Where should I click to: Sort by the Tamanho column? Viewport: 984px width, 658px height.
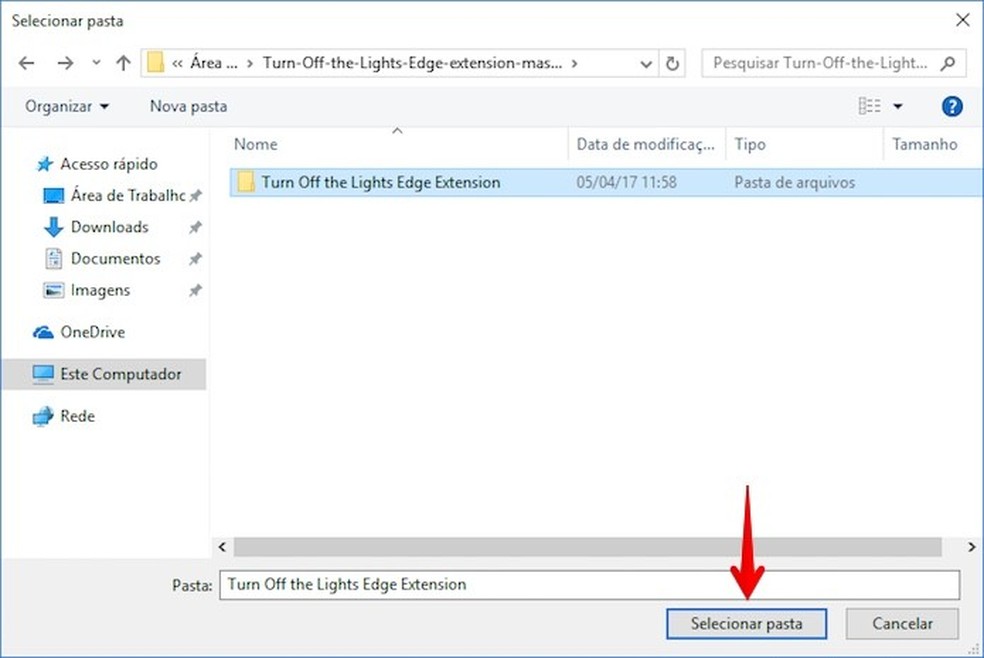tap(933, 144)
